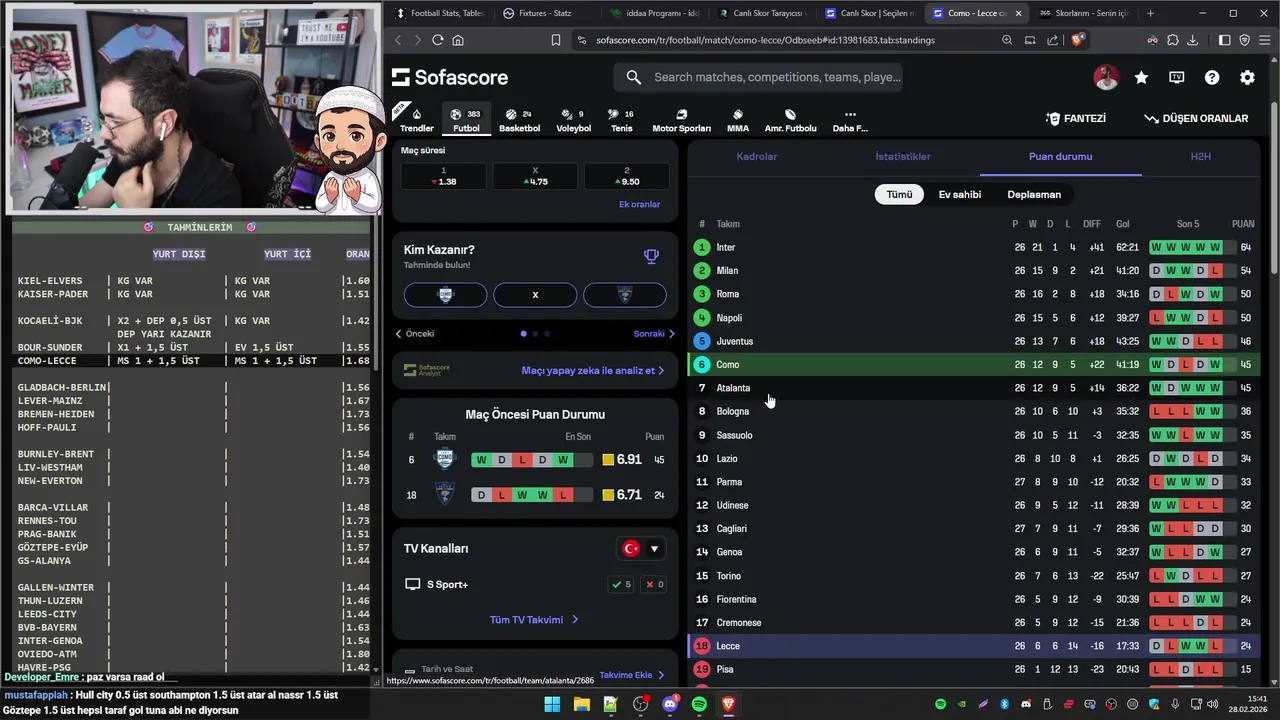
Task: Open the favorites star icon in Sofascore header
Action: click(1141, 77)
